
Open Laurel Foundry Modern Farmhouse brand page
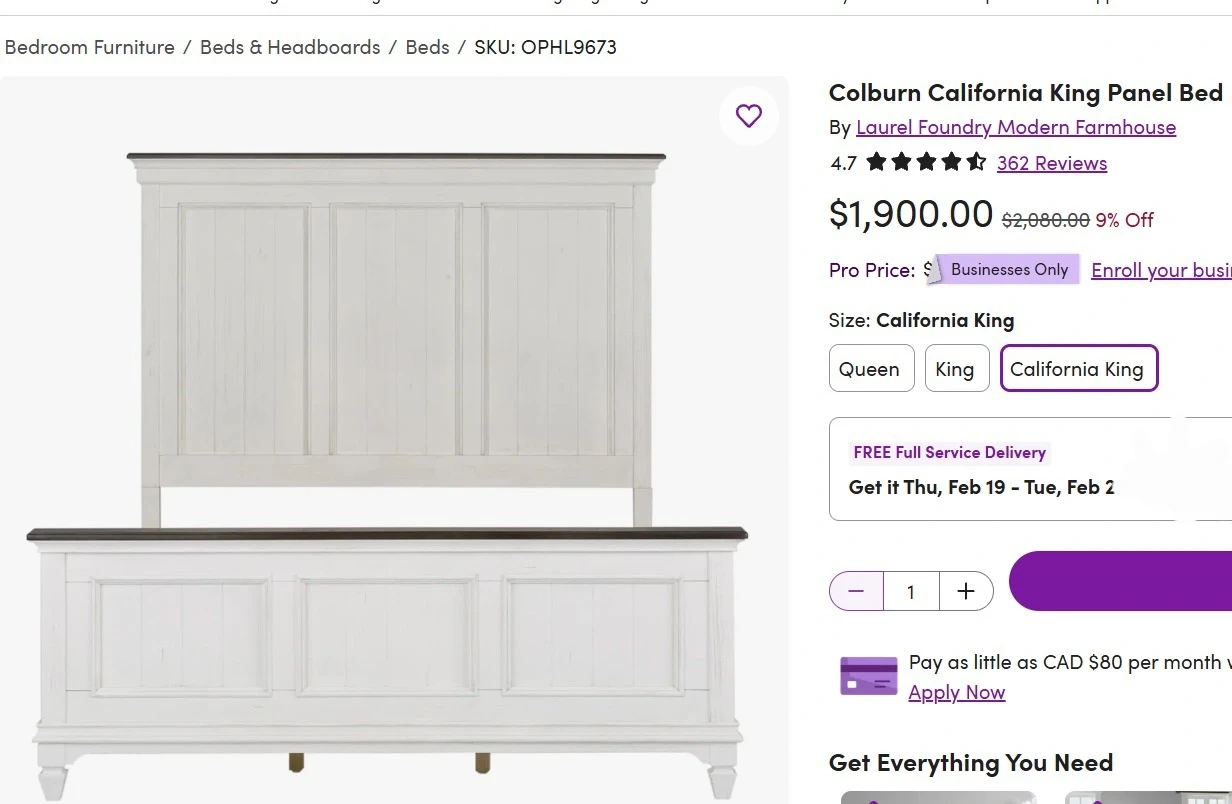(x=1015, y=127)
